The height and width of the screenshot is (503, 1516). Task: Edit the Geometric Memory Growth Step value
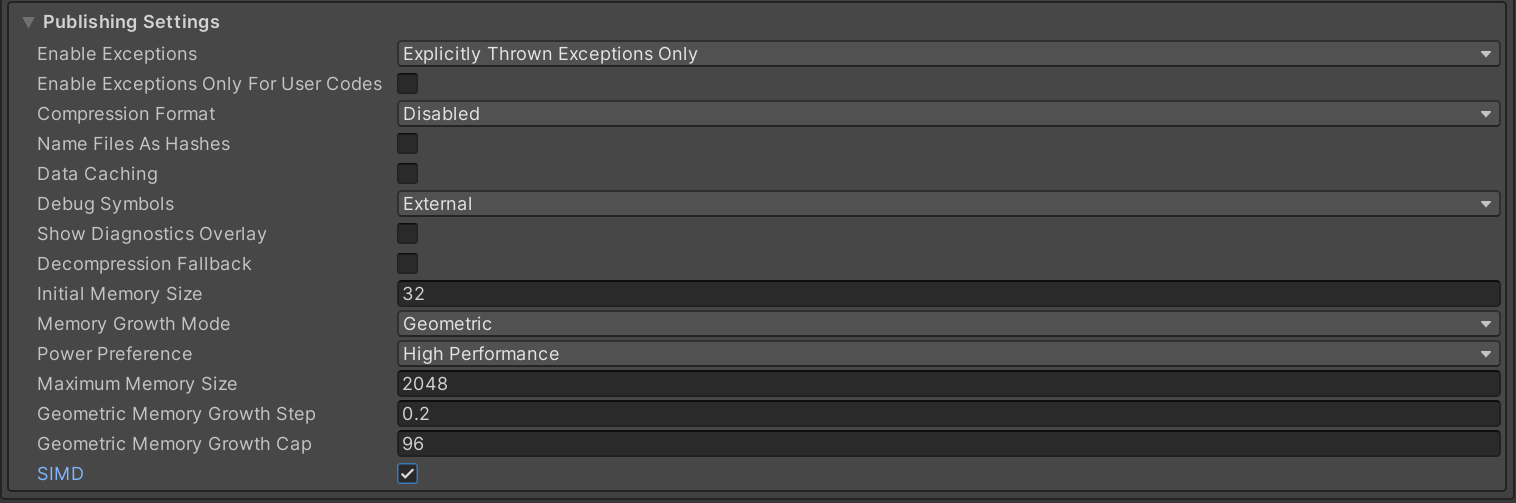pos(947,414)
